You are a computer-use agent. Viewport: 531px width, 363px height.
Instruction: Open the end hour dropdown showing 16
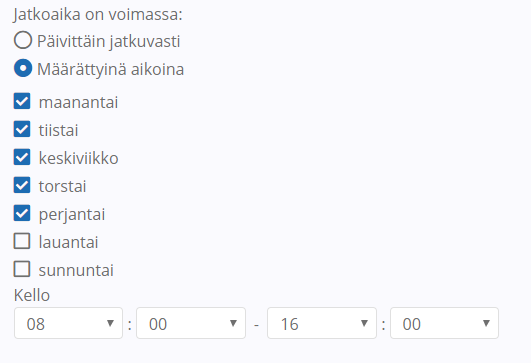322,323
